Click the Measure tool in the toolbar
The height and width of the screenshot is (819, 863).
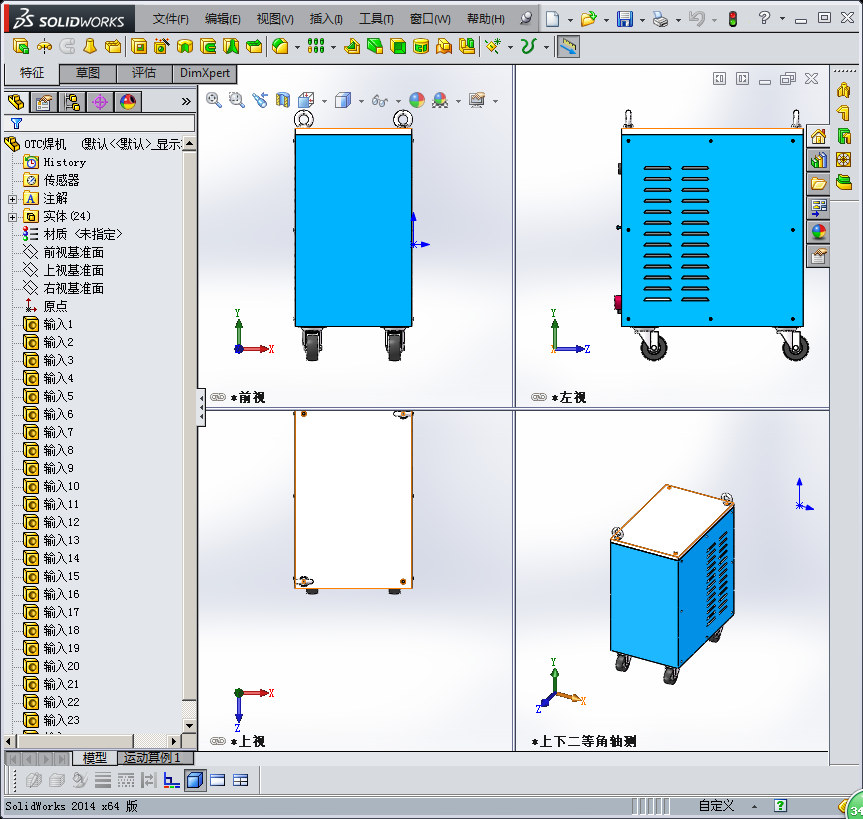click(x=568, y=46)
